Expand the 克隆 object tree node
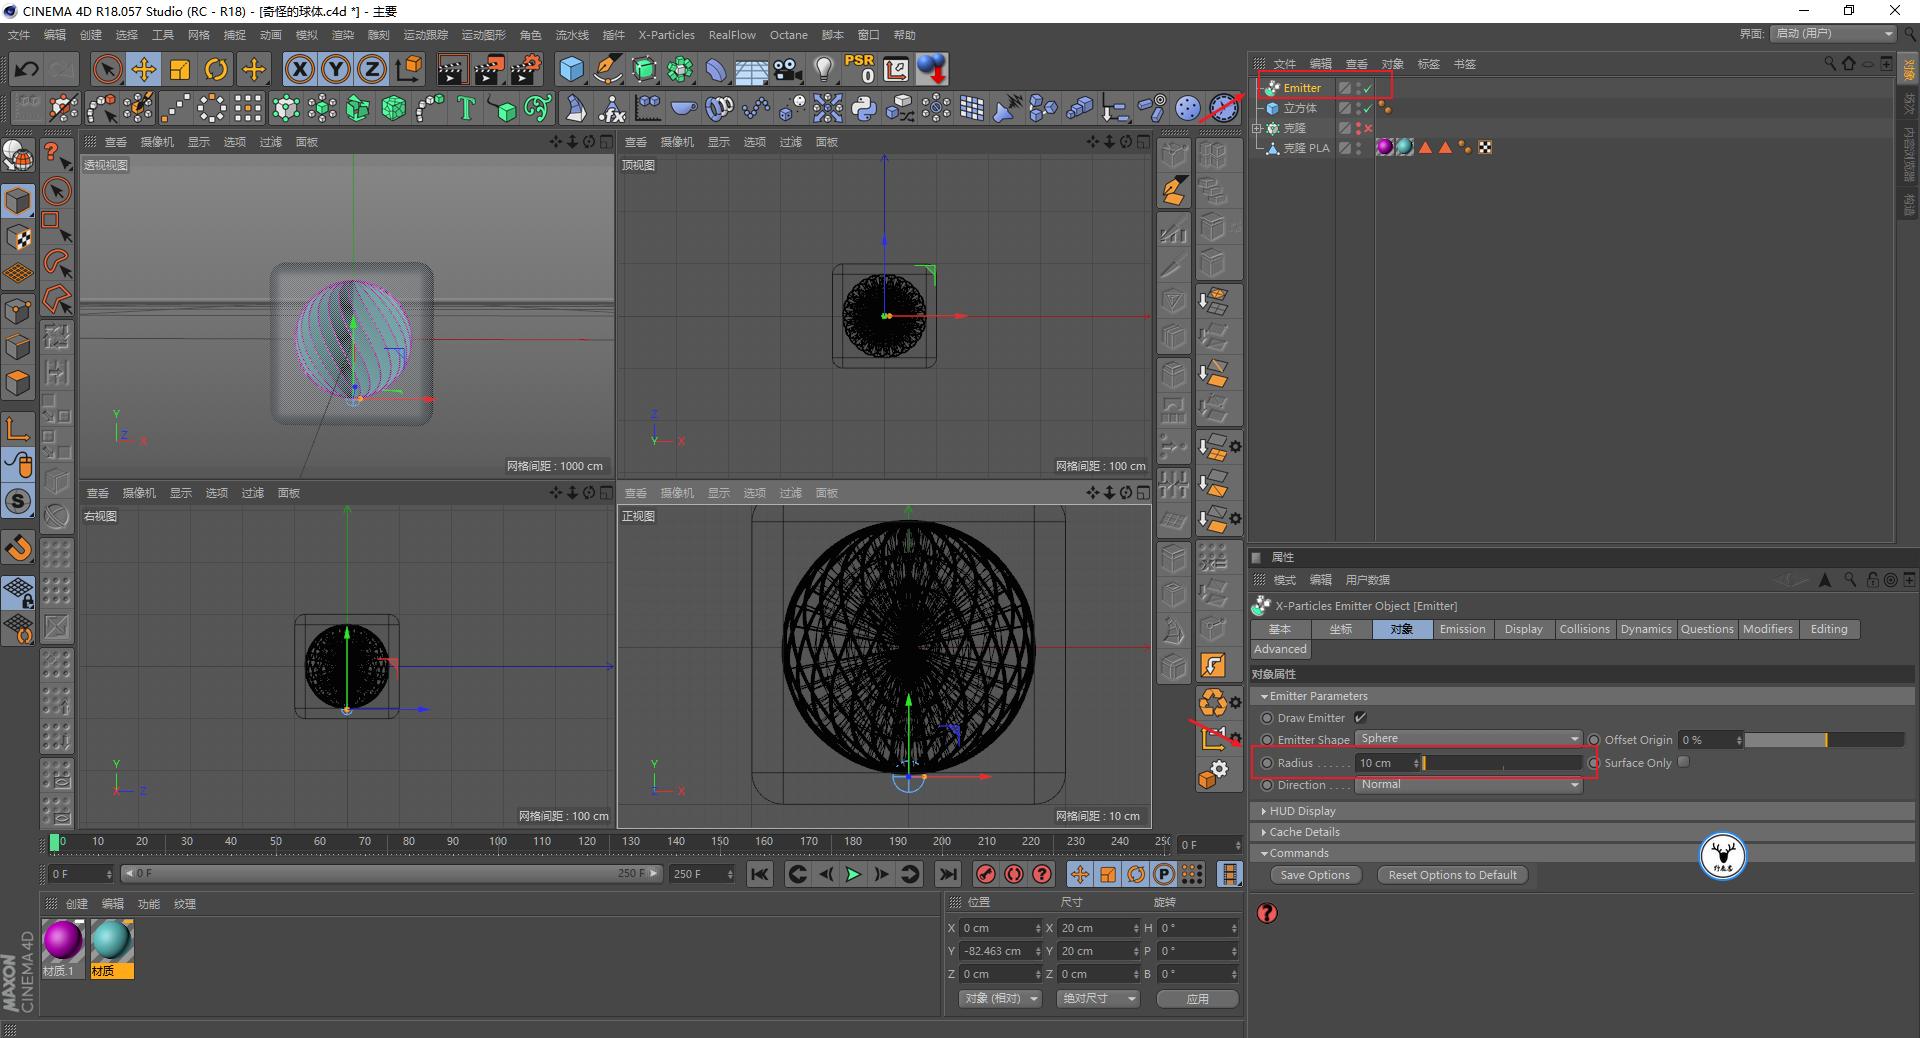Screen dimensions: 1920x1038 [x=1257, y=128]
